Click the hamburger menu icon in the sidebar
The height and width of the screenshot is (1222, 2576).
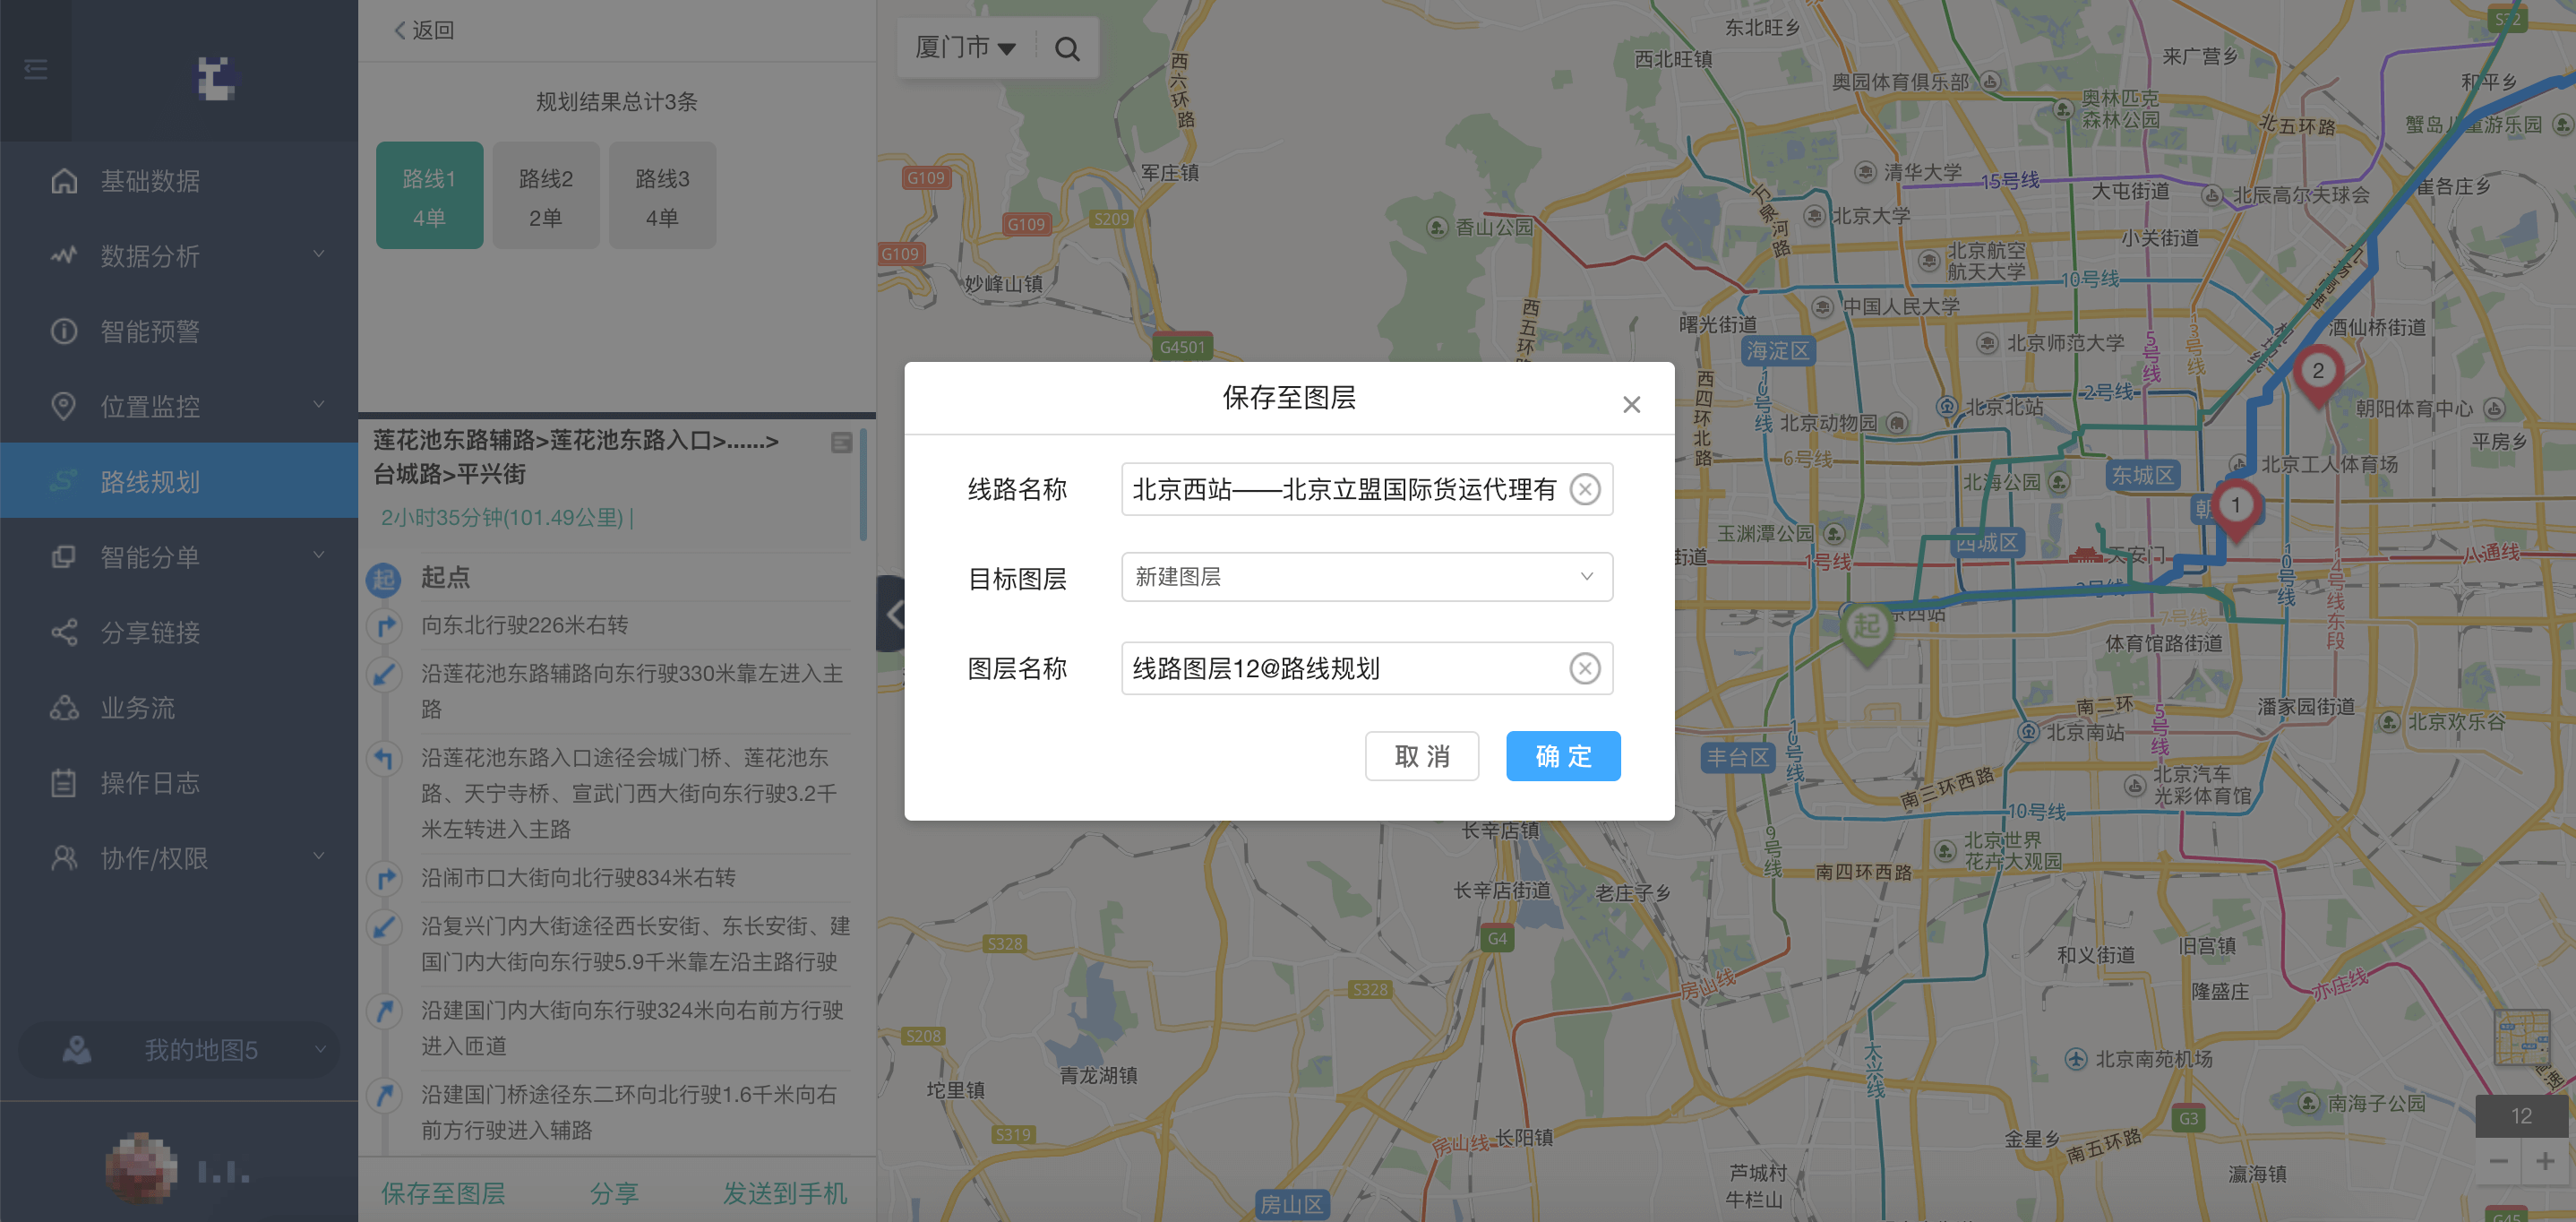tap(36, 69)
